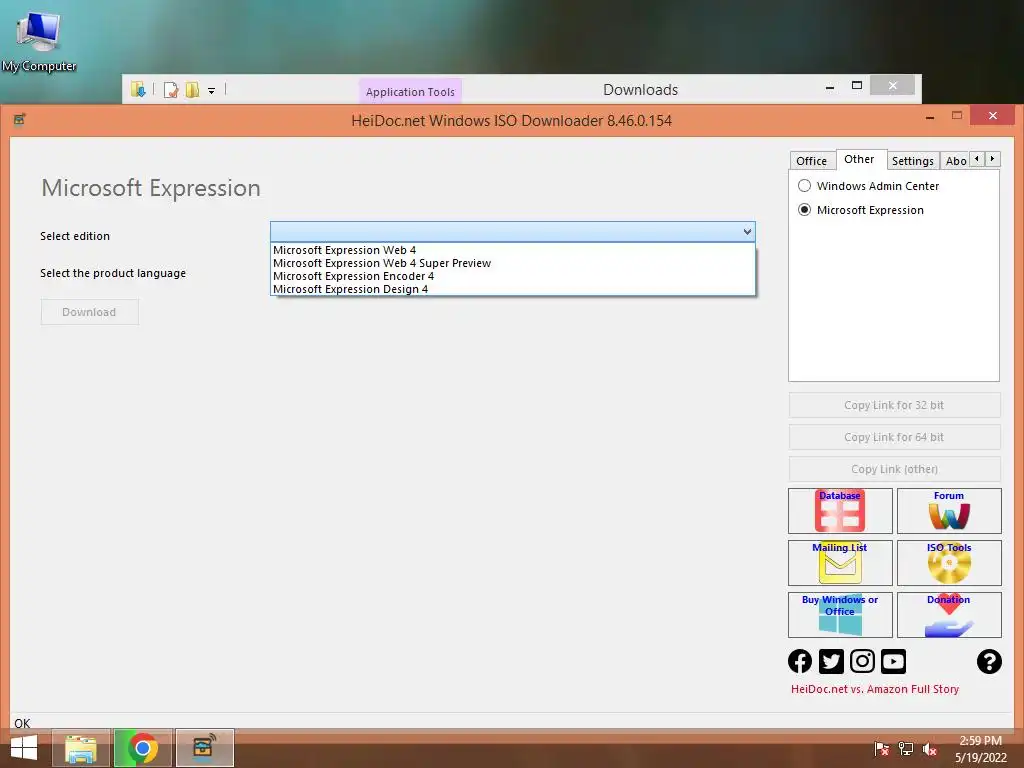The width and height of the screenshot is (1024, 768).
Task: Open My Computer desktop icon
Action: (39, 42)
